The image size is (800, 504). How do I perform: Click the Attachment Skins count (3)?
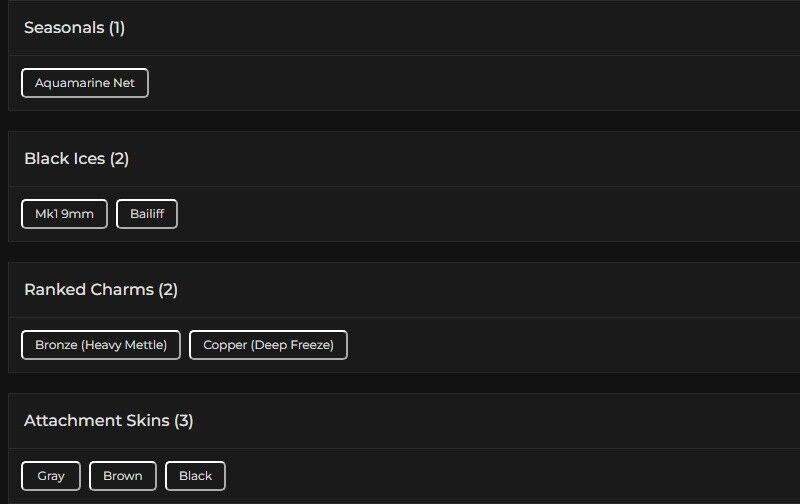click(184, 421)
